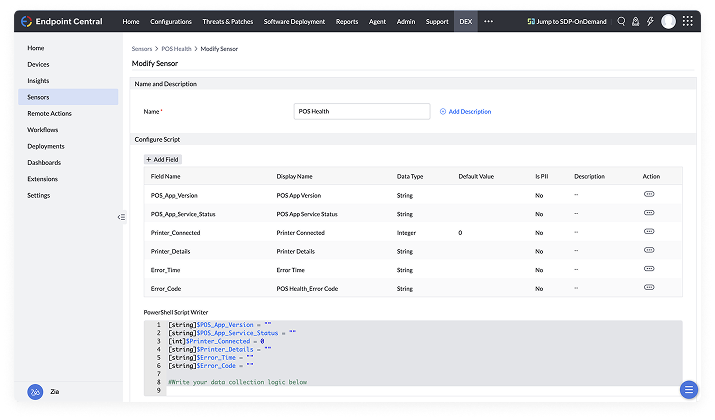Open the search magnifier icon

pos(621,21)
